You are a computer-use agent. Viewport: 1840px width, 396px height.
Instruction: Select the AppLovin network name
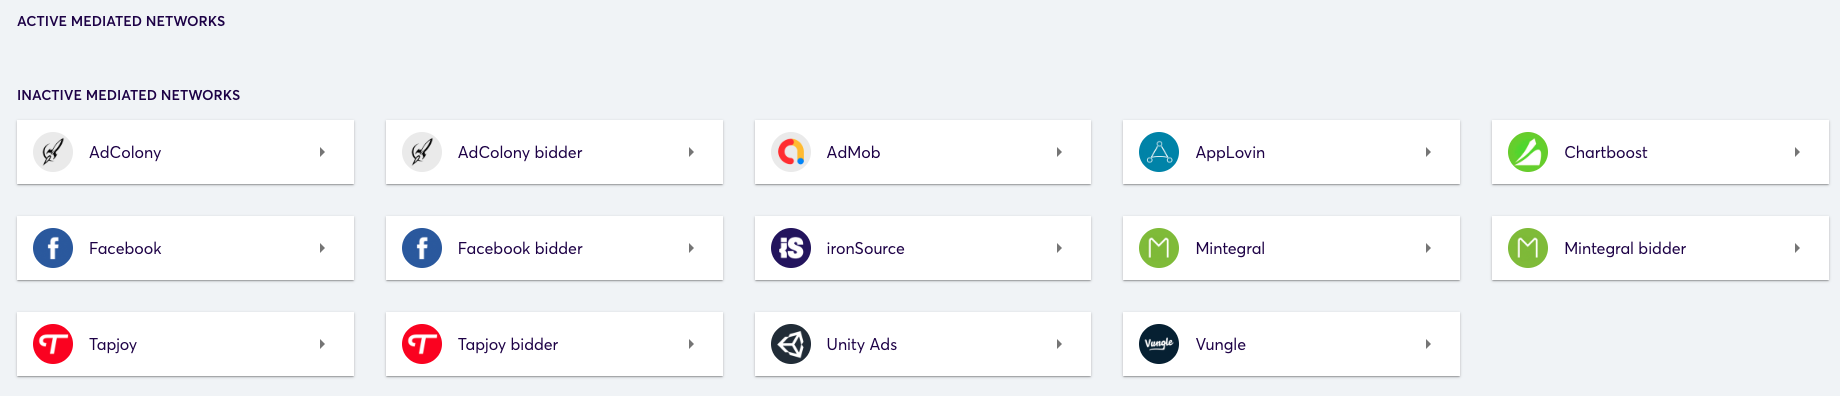pyautogui.click(x=1230, y=152)
